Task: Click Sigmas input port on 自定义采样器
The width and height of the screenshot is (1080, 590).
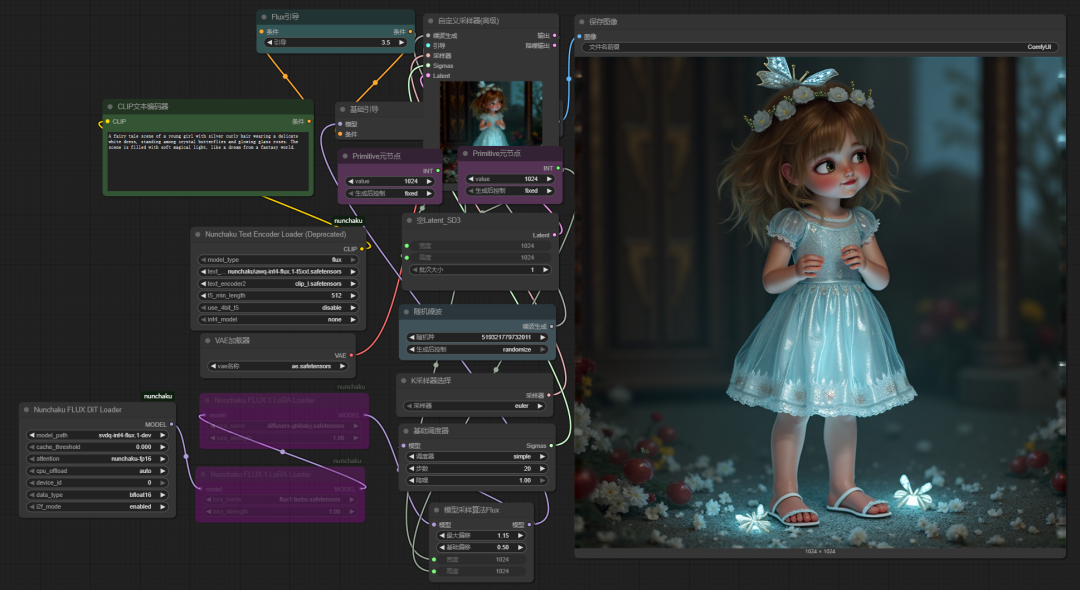Action: point(428,66)
